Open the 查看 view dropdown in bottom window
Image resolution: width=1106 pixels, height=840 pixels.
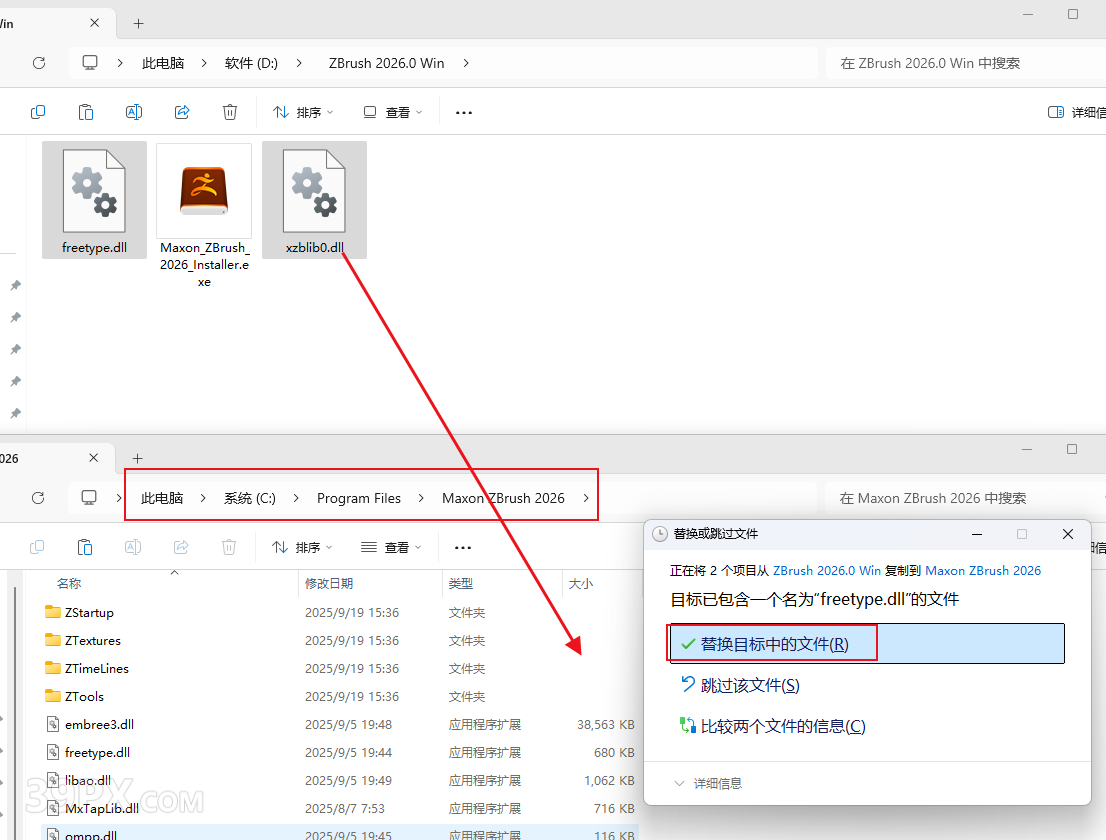391,548
